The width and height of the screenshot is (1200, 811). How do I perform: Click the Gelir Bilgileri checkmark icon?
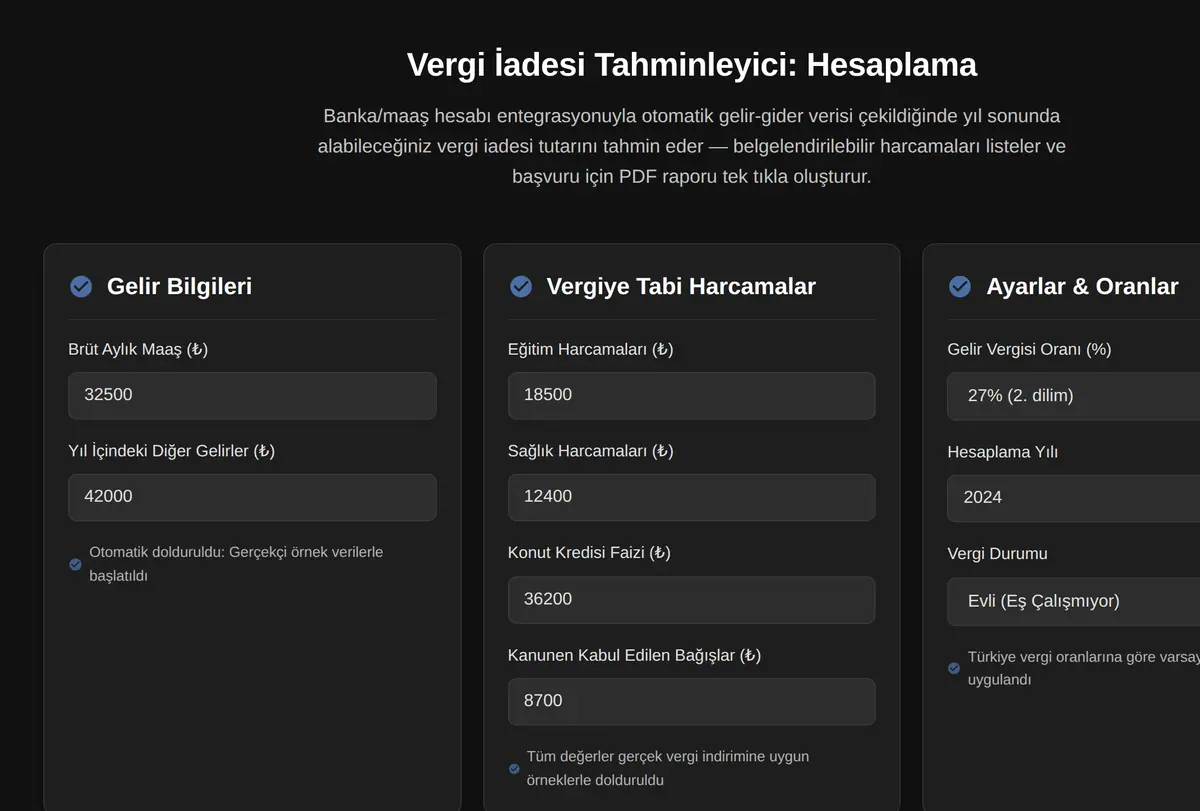(81, 287)
